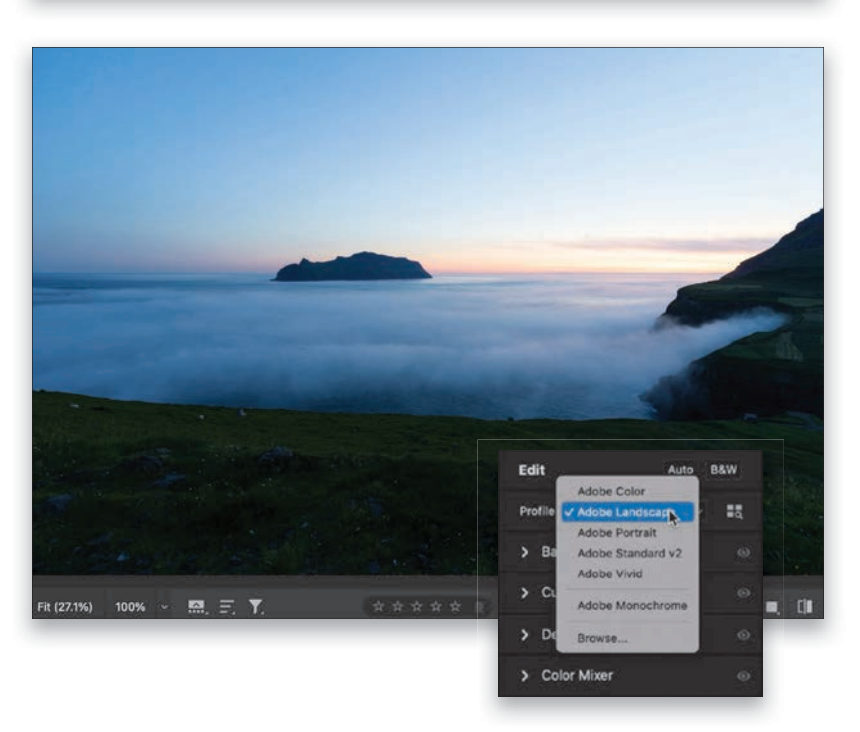Click the filter funnel icon
Viewport: 860px width, 732px height.
(x=256, y=606)
